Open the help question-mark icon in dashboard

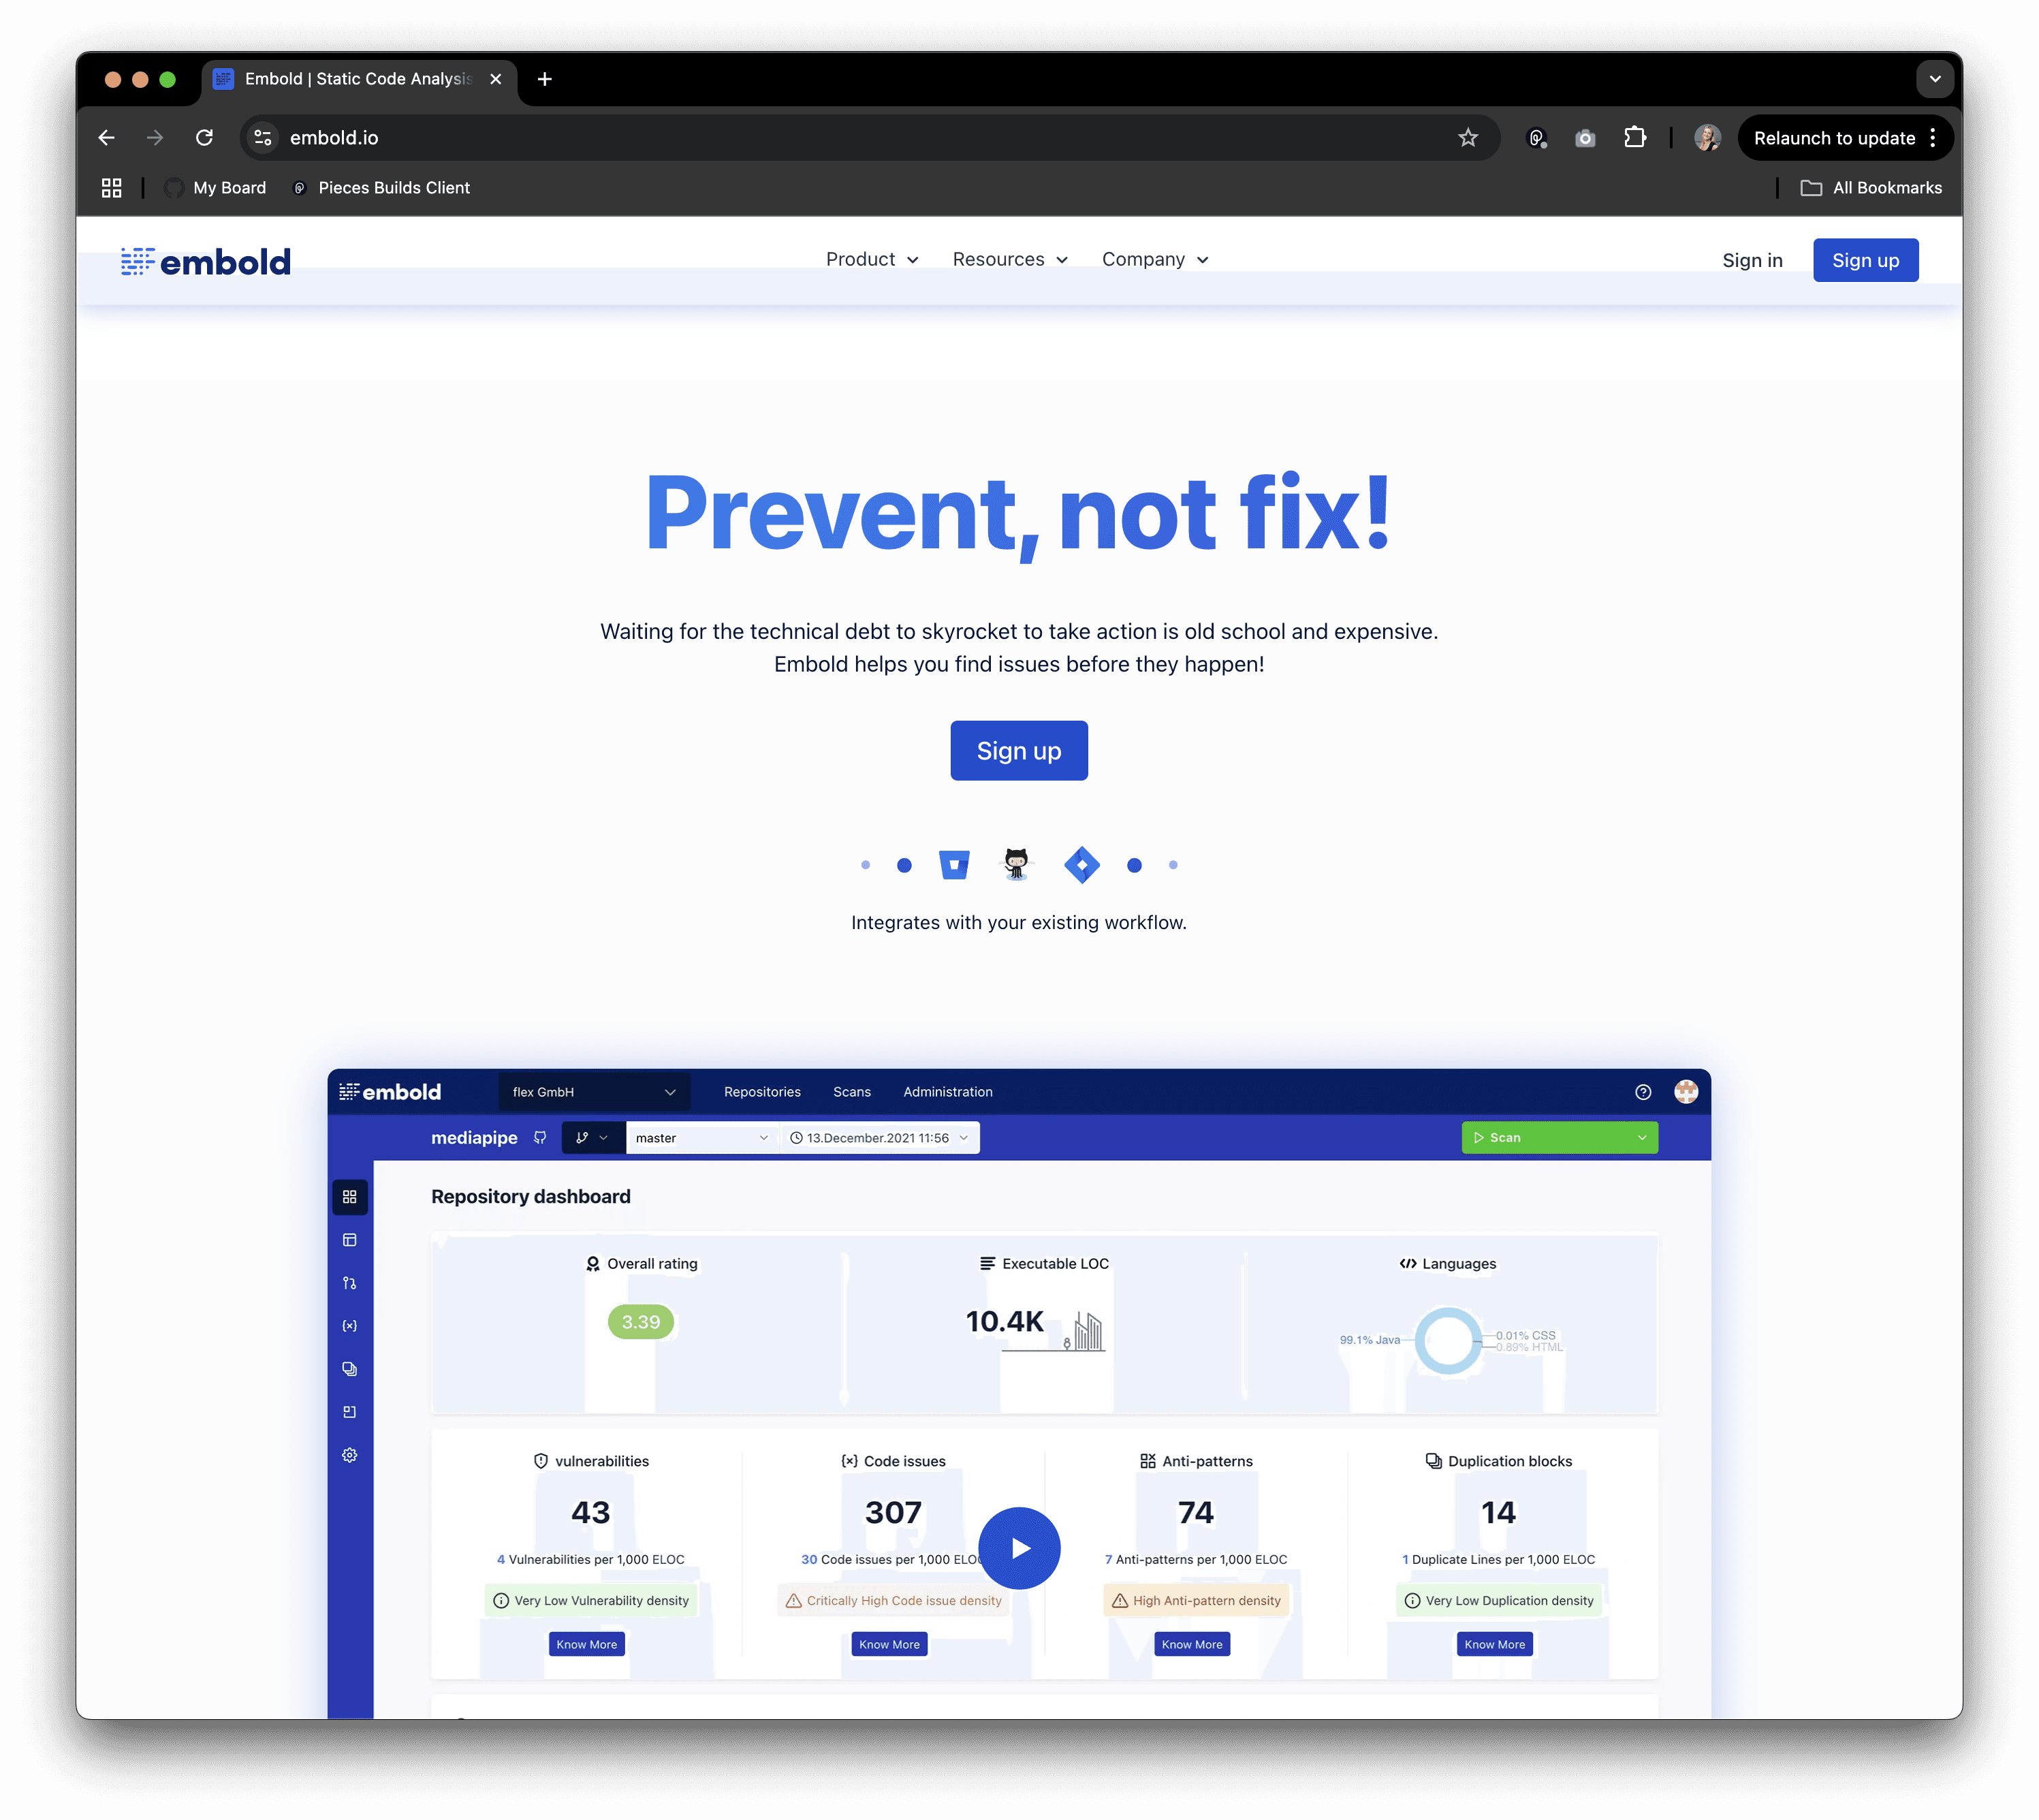pyautogui.click(x=1643, y=1092)
